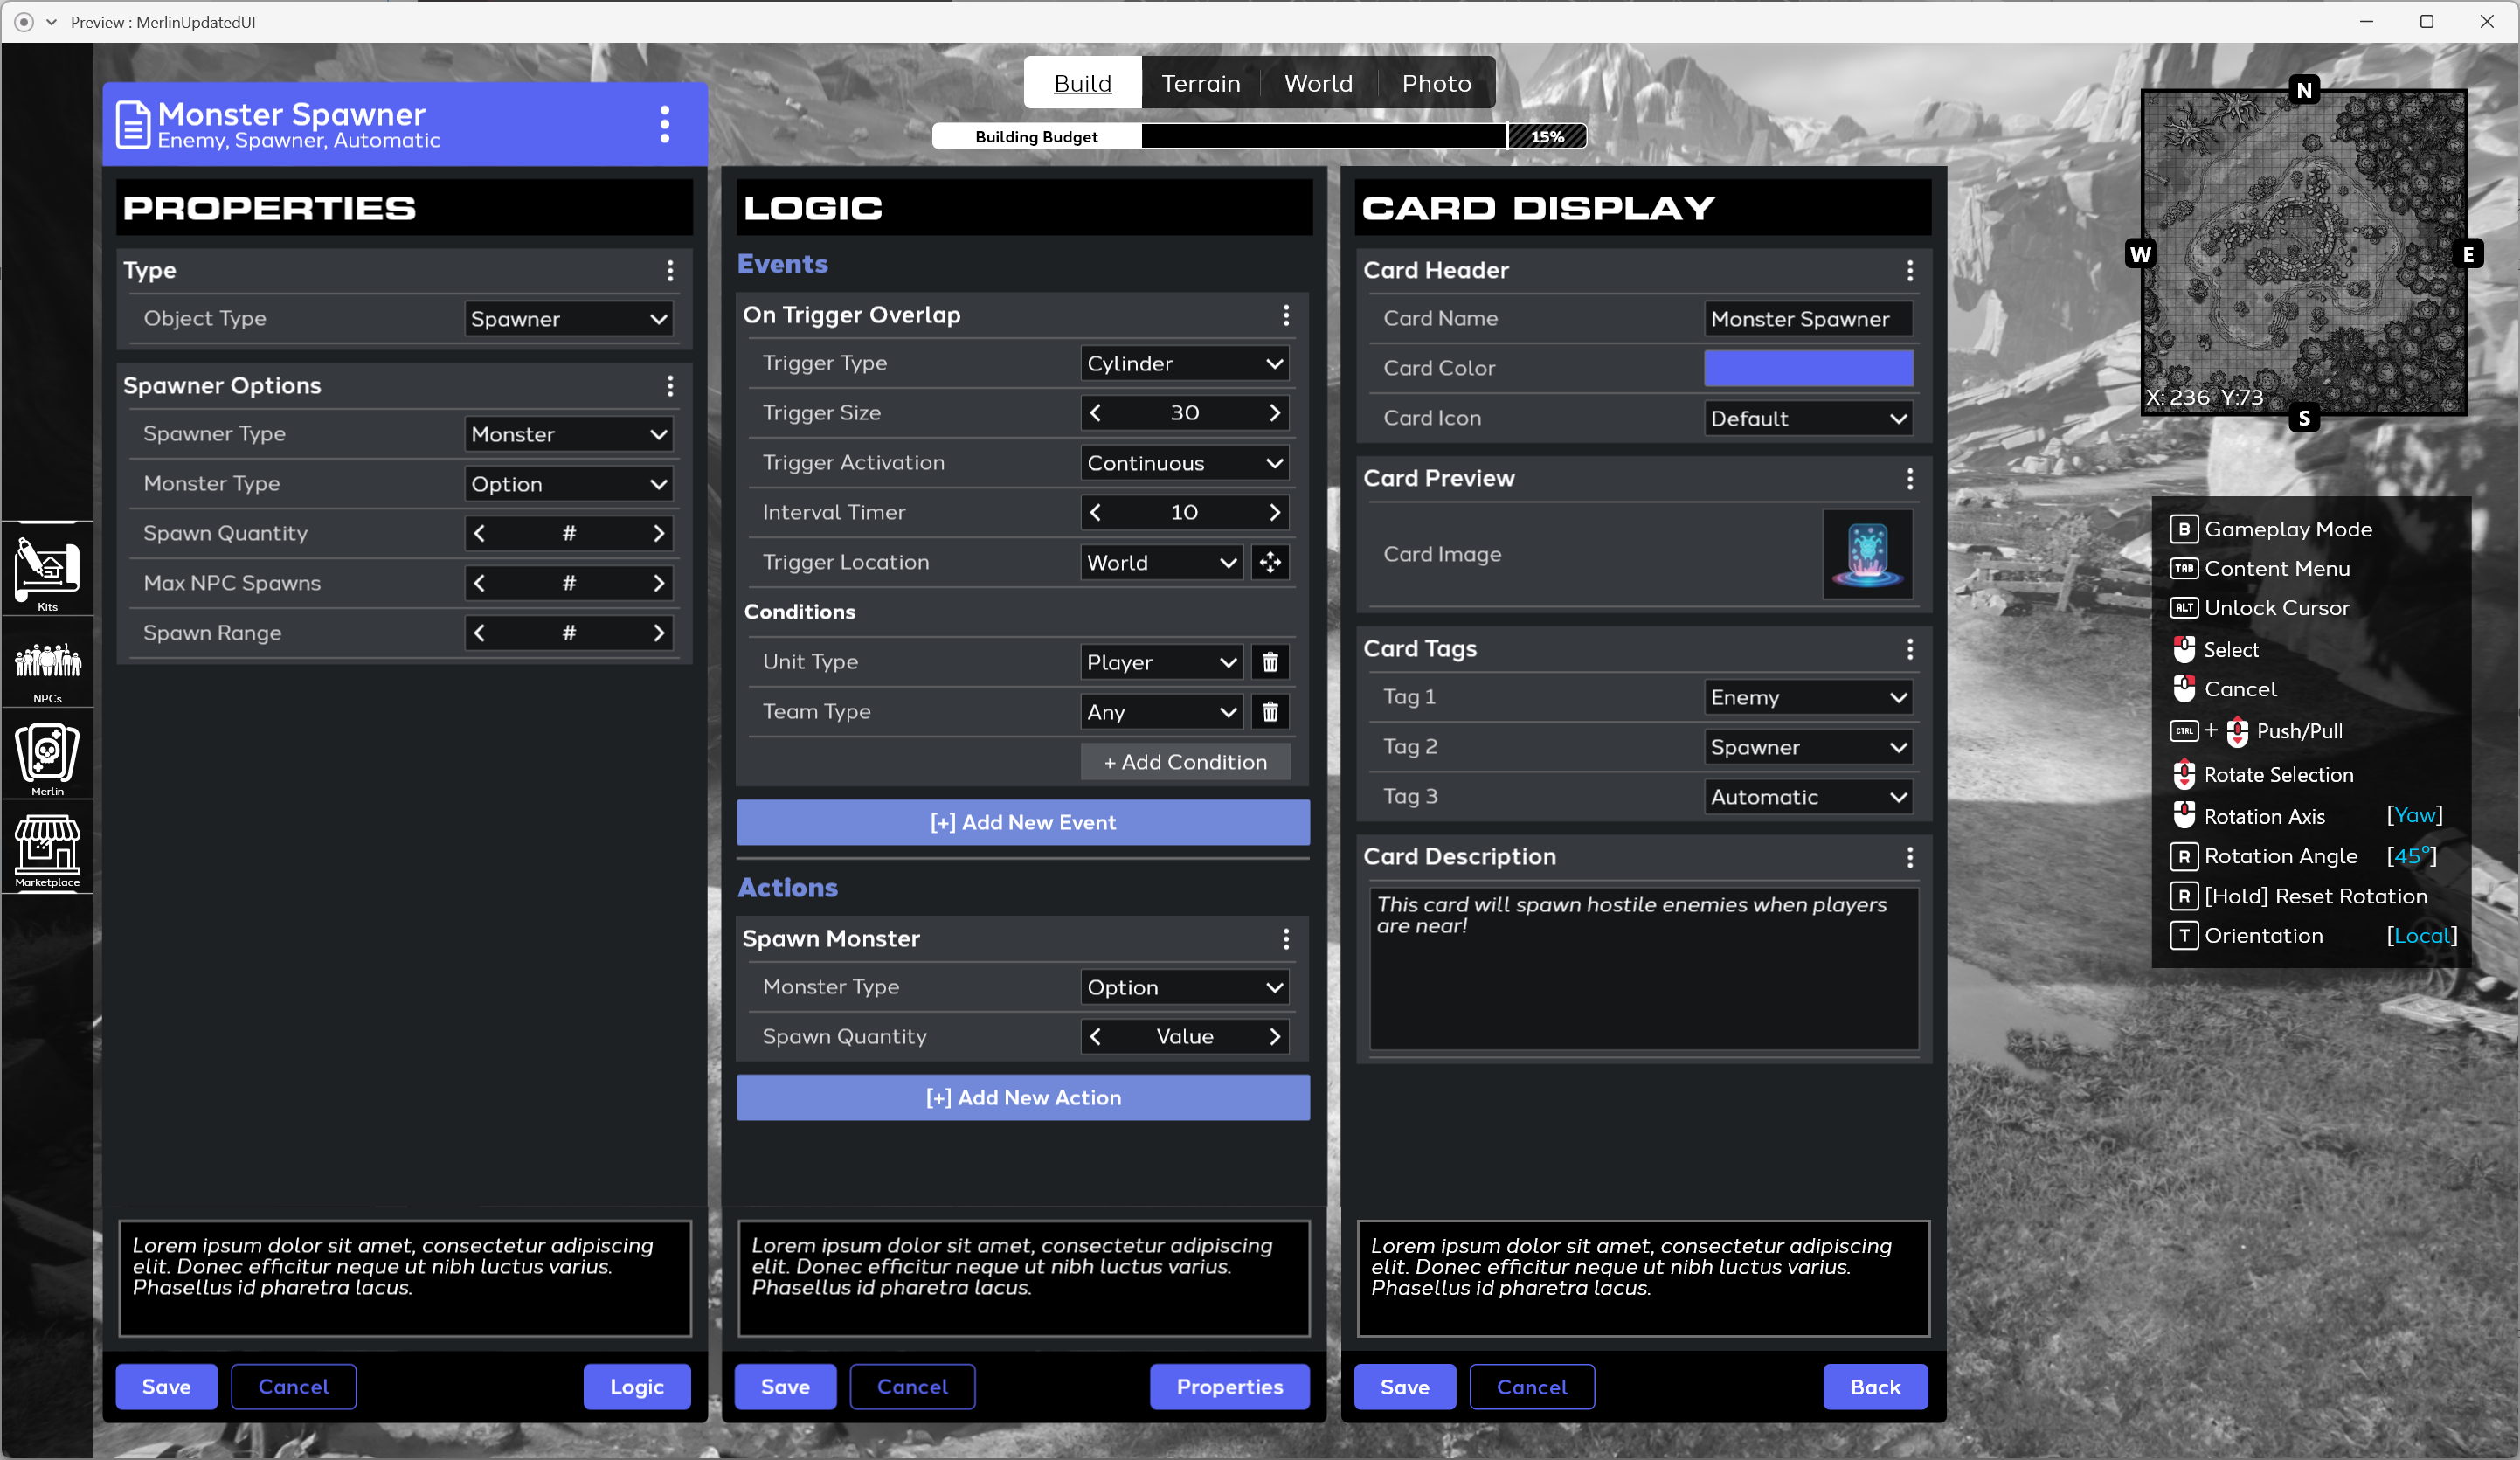Expand the Object Type dropdown

coord(569,319)
